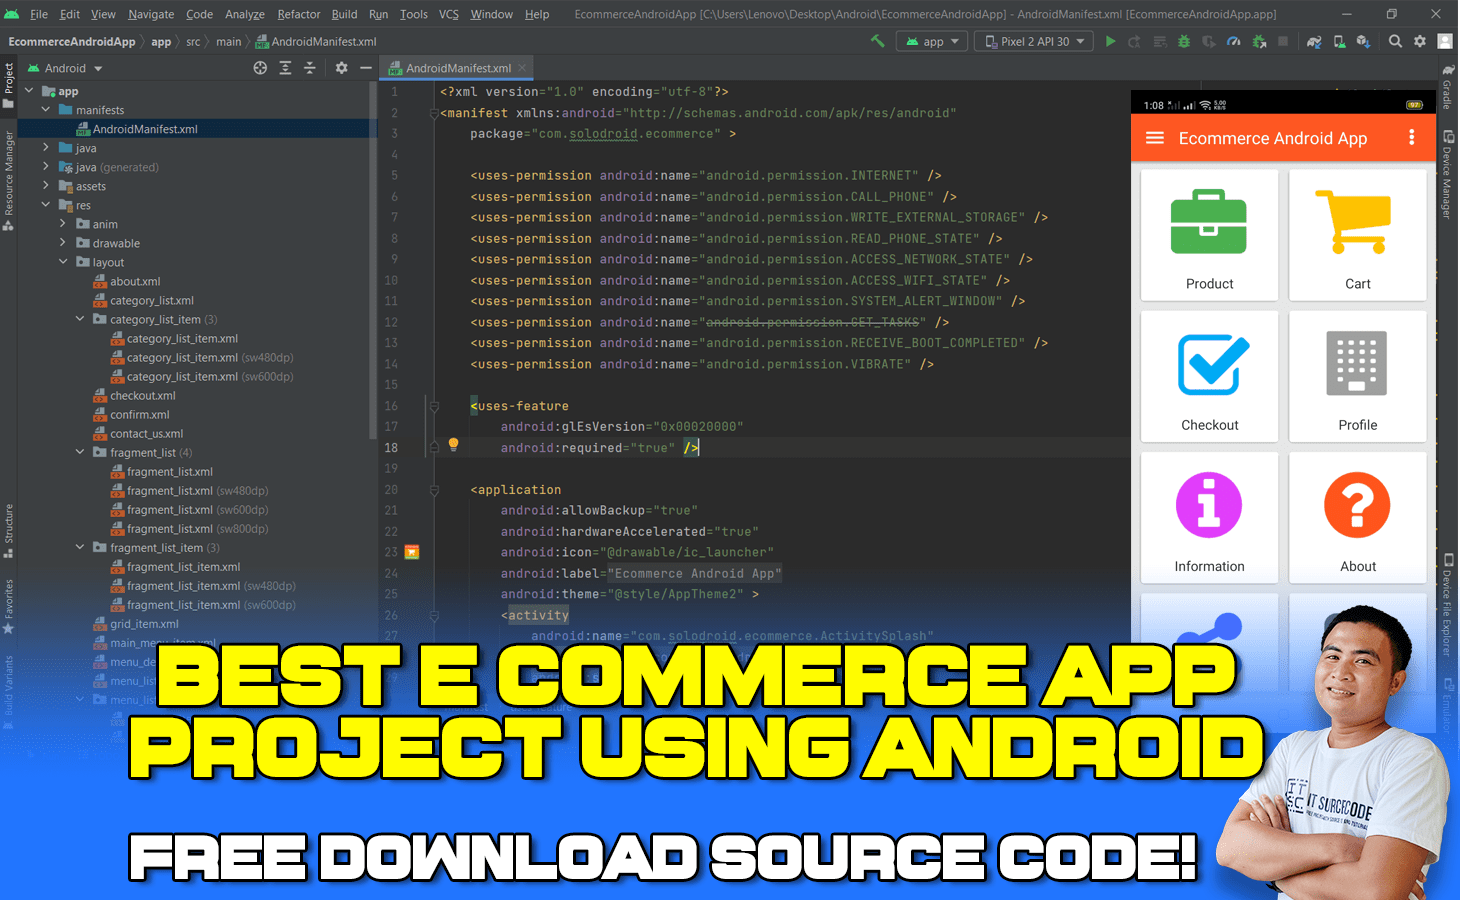The width and height of the screenshot is (1460, 900).
Task: Click Select Opened File target icon
Action: (260, 68)
